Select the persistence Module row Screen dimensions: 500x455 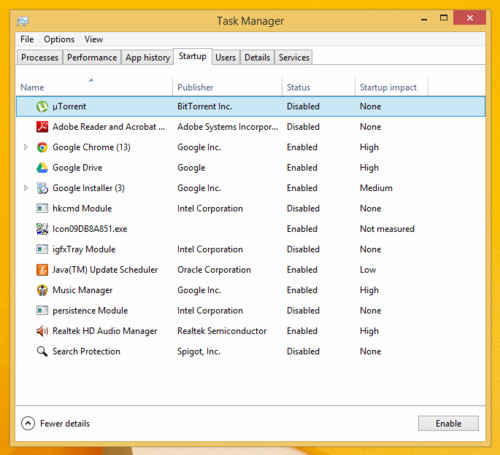(251, 311)
